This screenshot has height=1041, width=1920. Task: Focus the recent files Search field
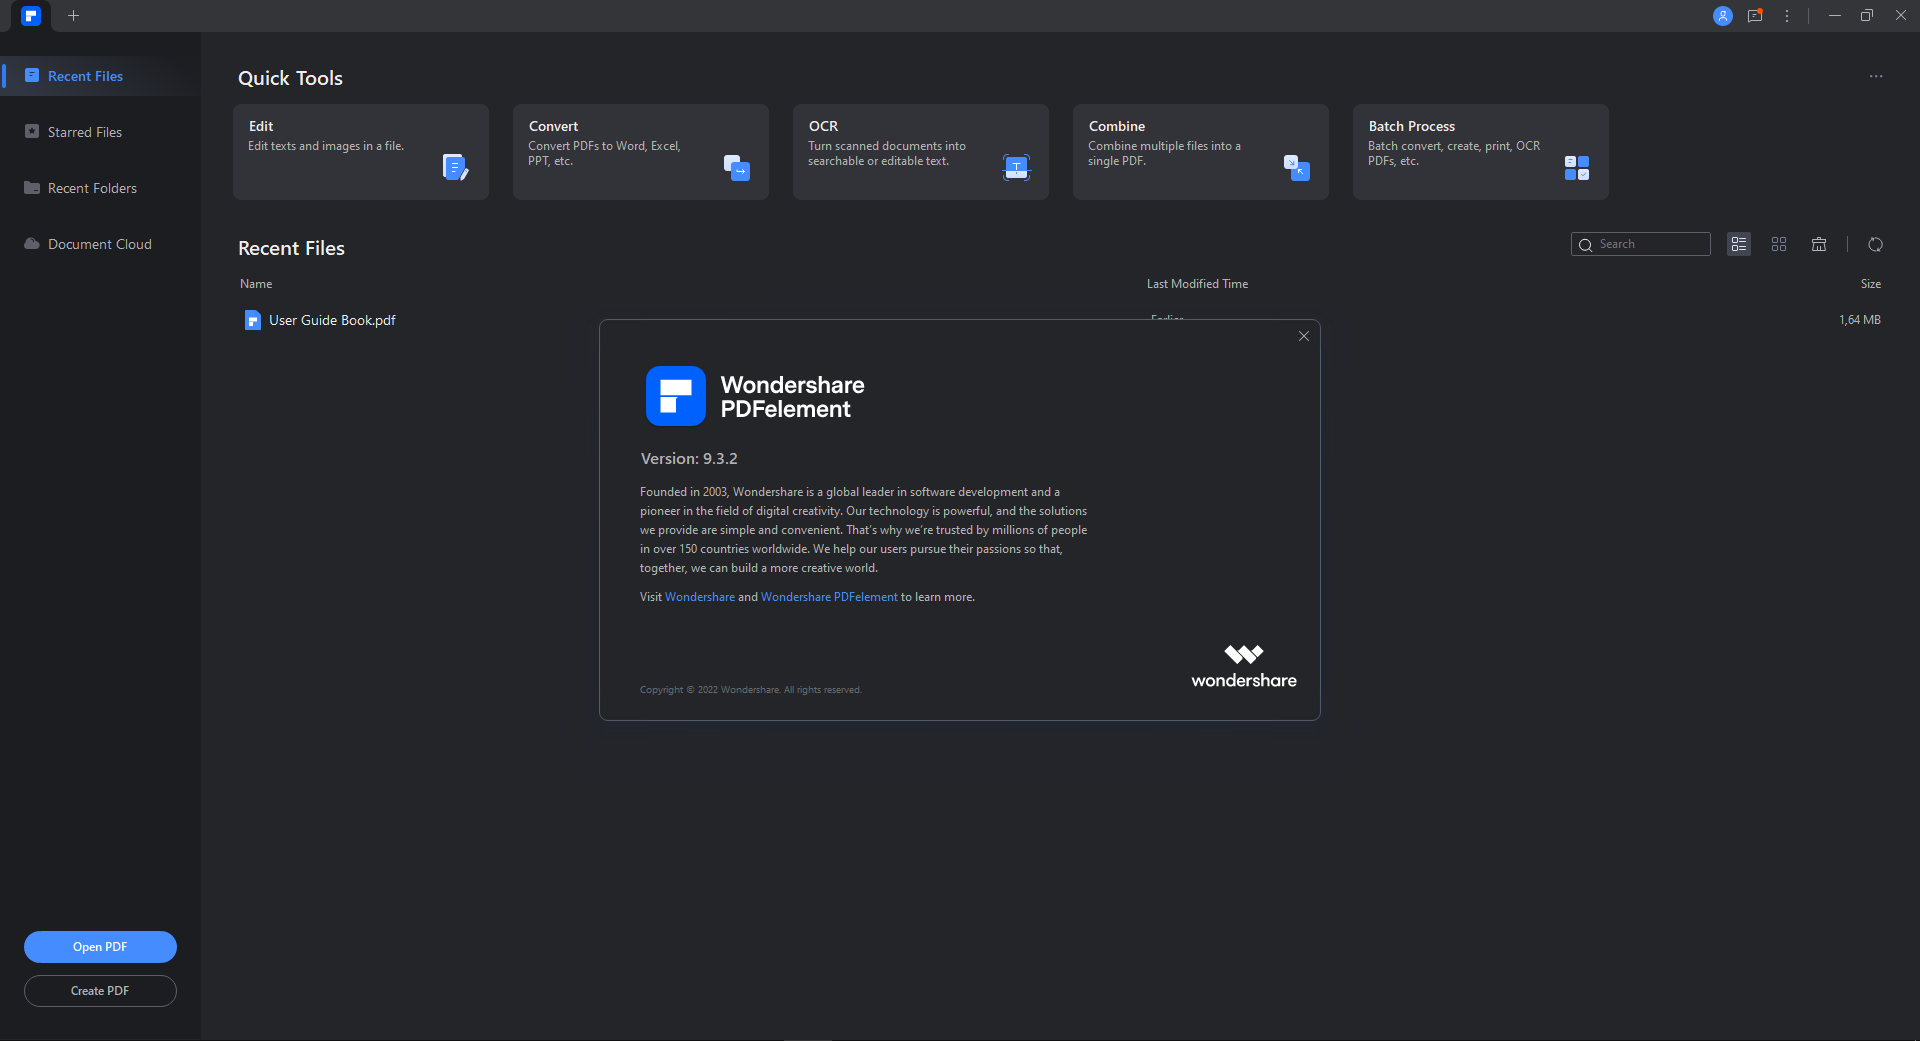pyautogui.click(x=1641, y=244)
